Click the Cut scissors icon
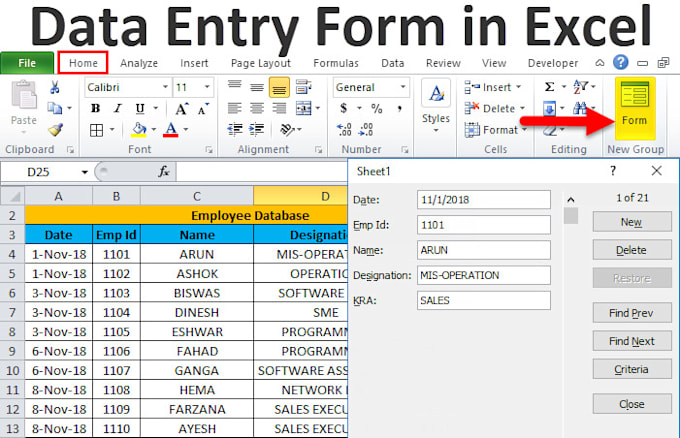680x438 pixels. pyautogui.click(x=55, y=87)
